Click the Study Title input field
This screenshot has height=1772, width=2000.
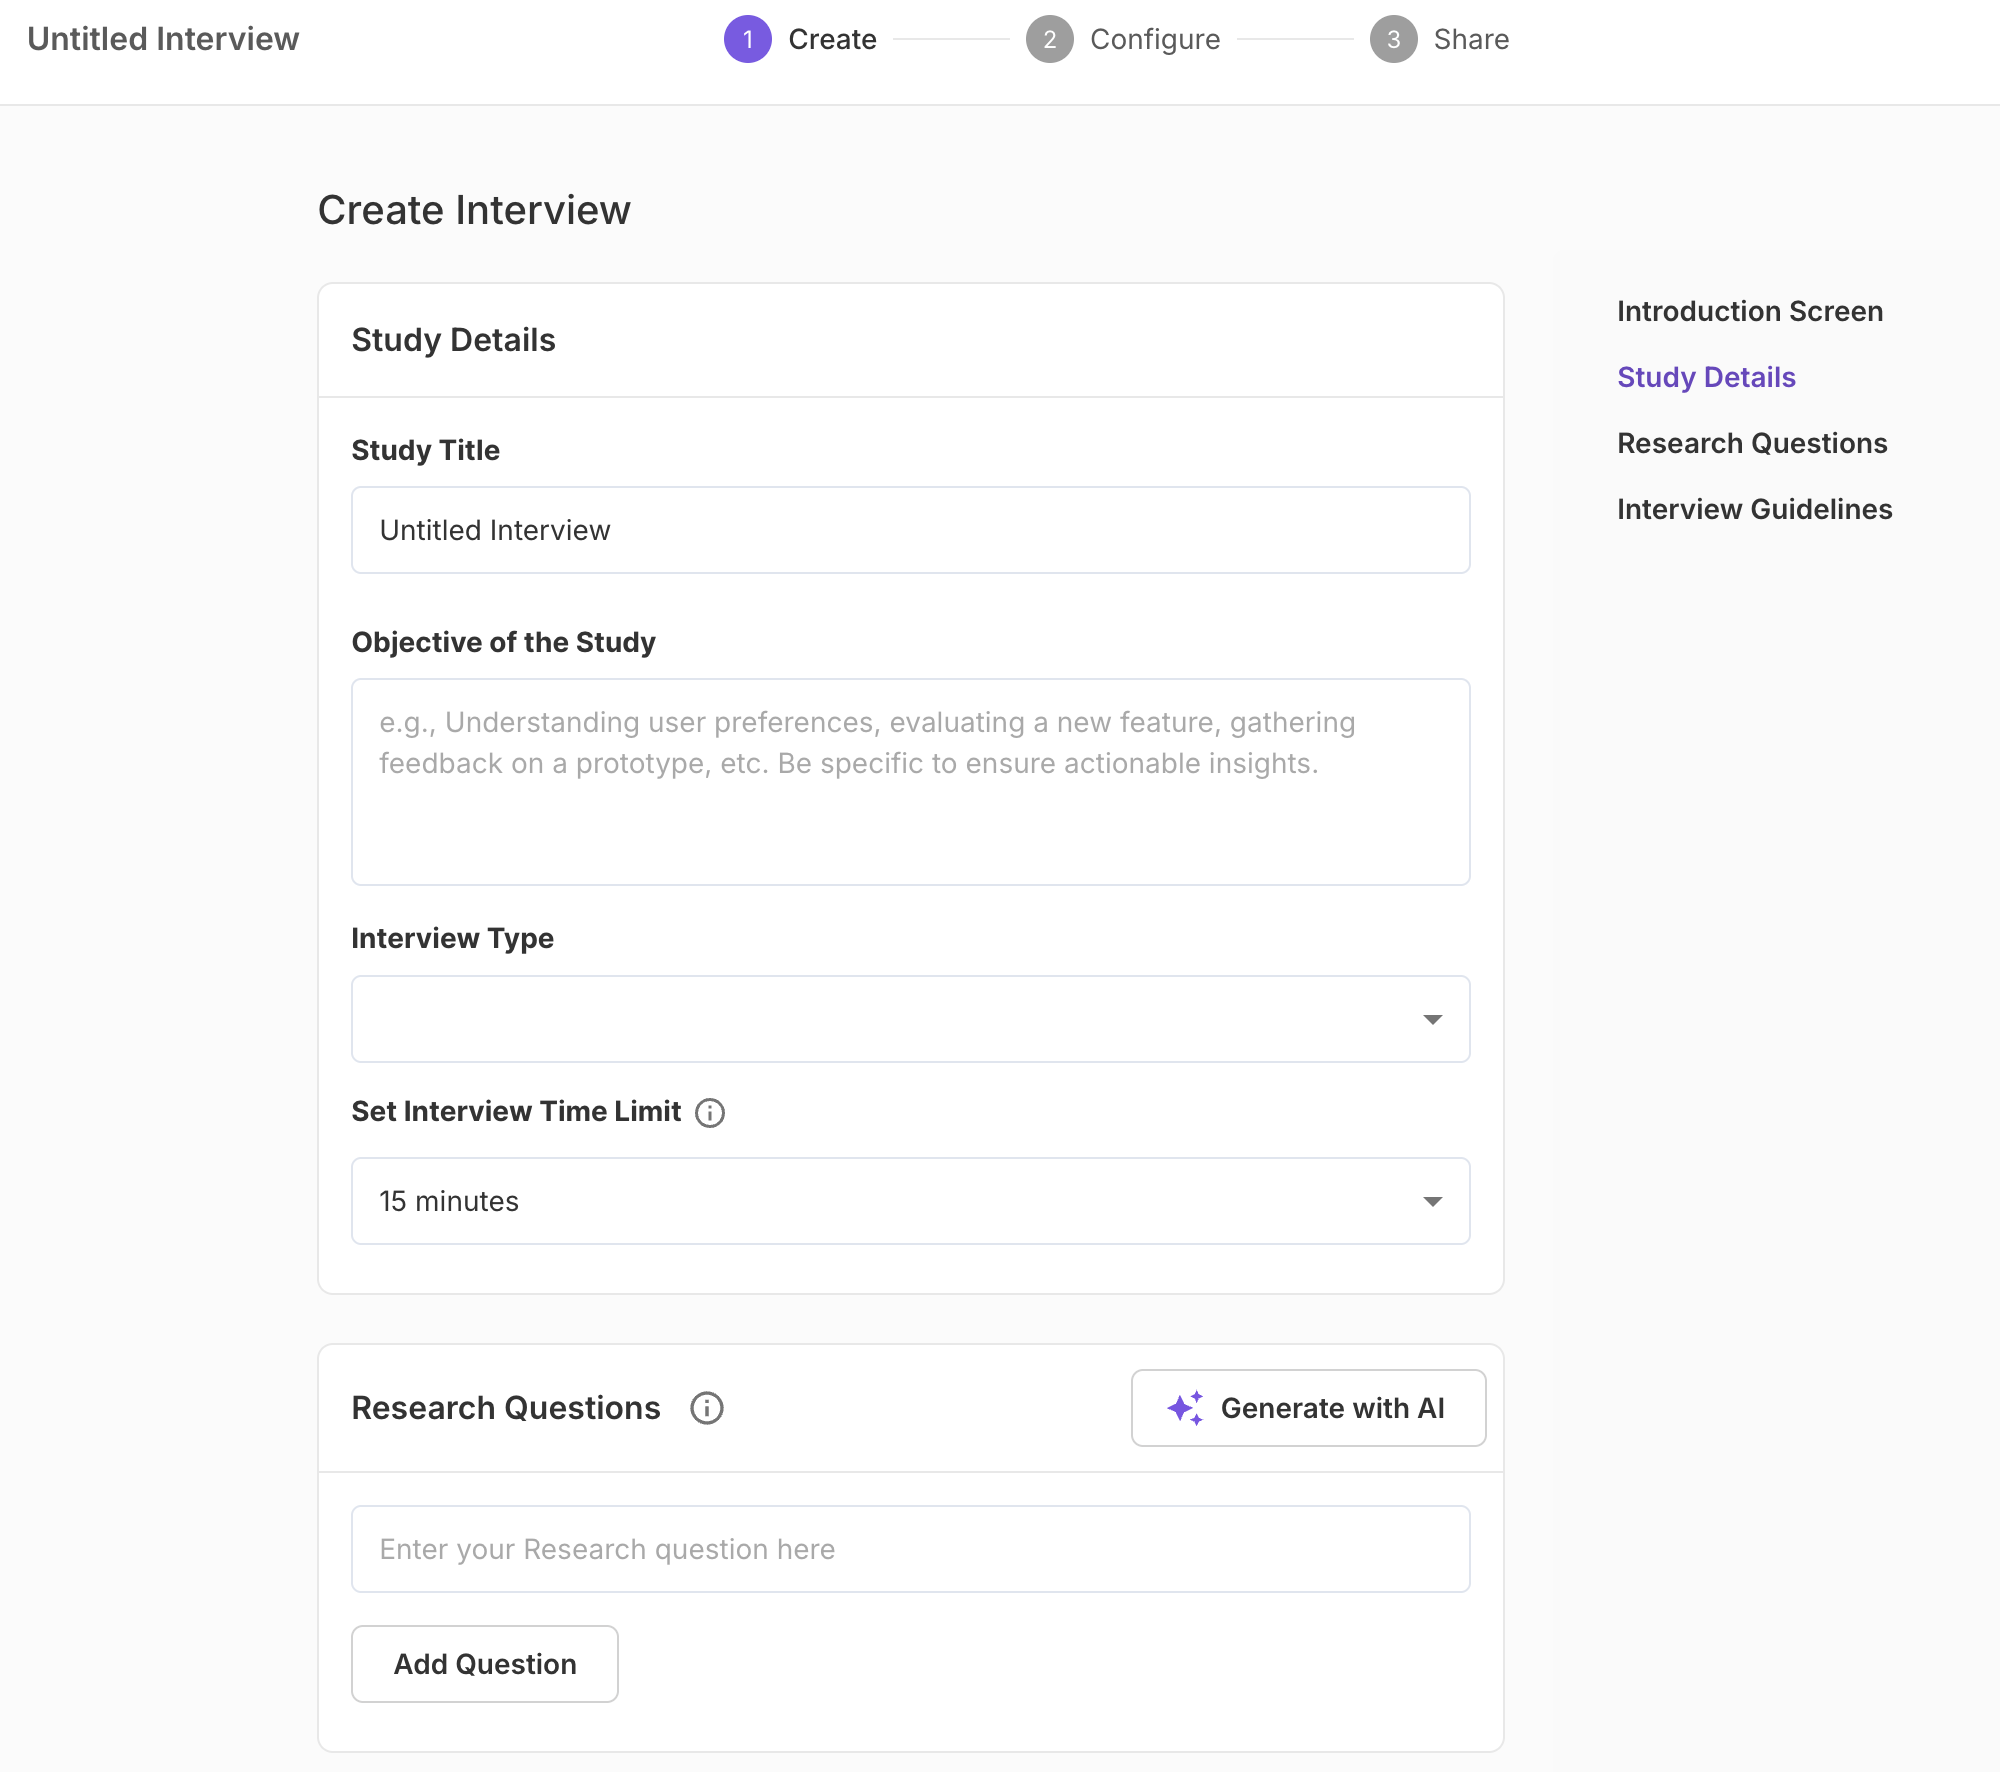tap(909, 530)
